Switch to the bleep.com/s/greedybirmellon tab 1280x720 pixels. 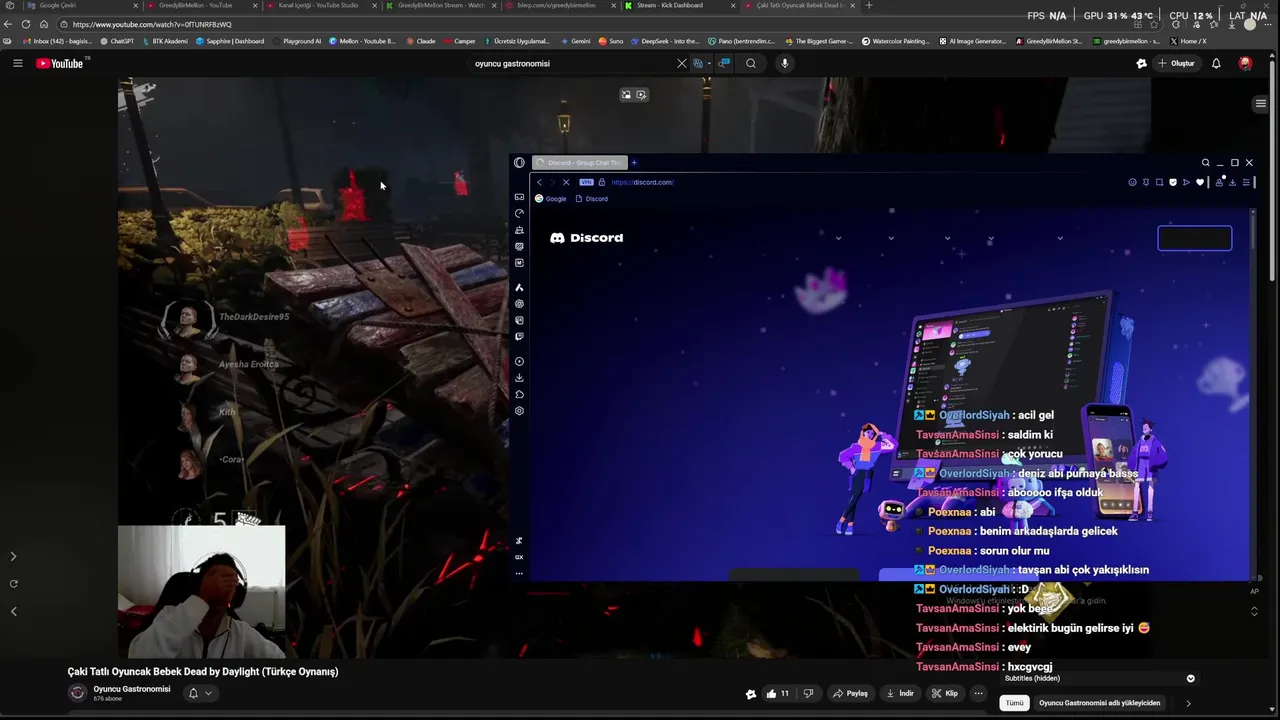coord(557,5)
